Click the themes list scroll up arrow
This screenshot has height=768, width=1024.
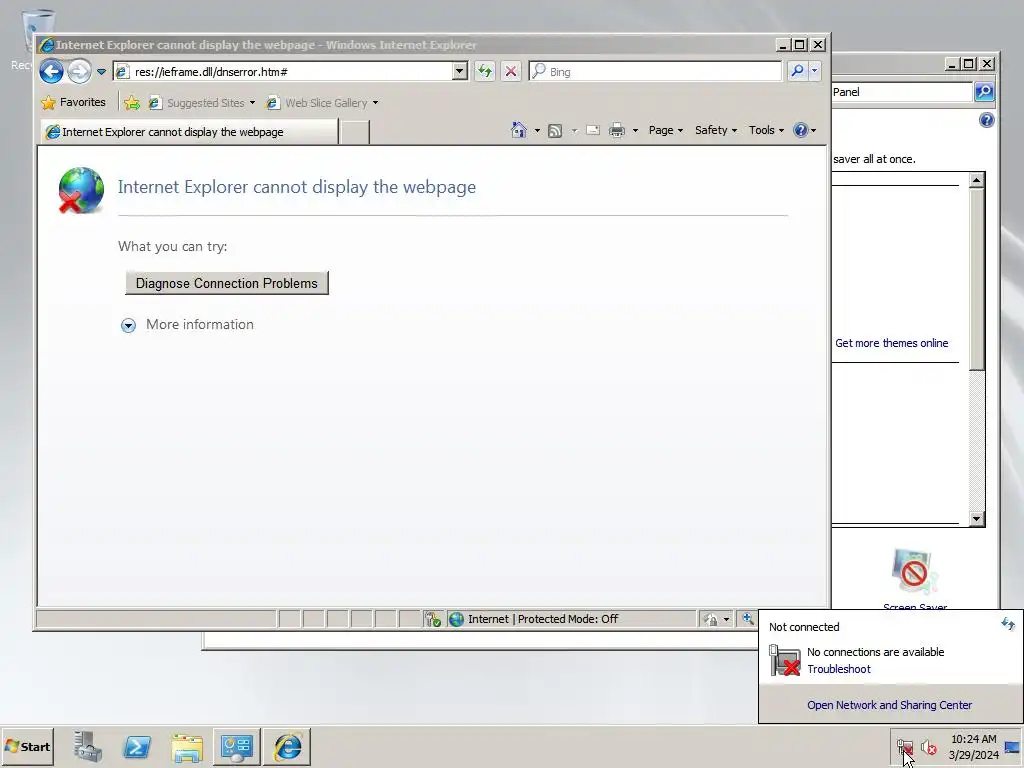click(x=976, y=180)
